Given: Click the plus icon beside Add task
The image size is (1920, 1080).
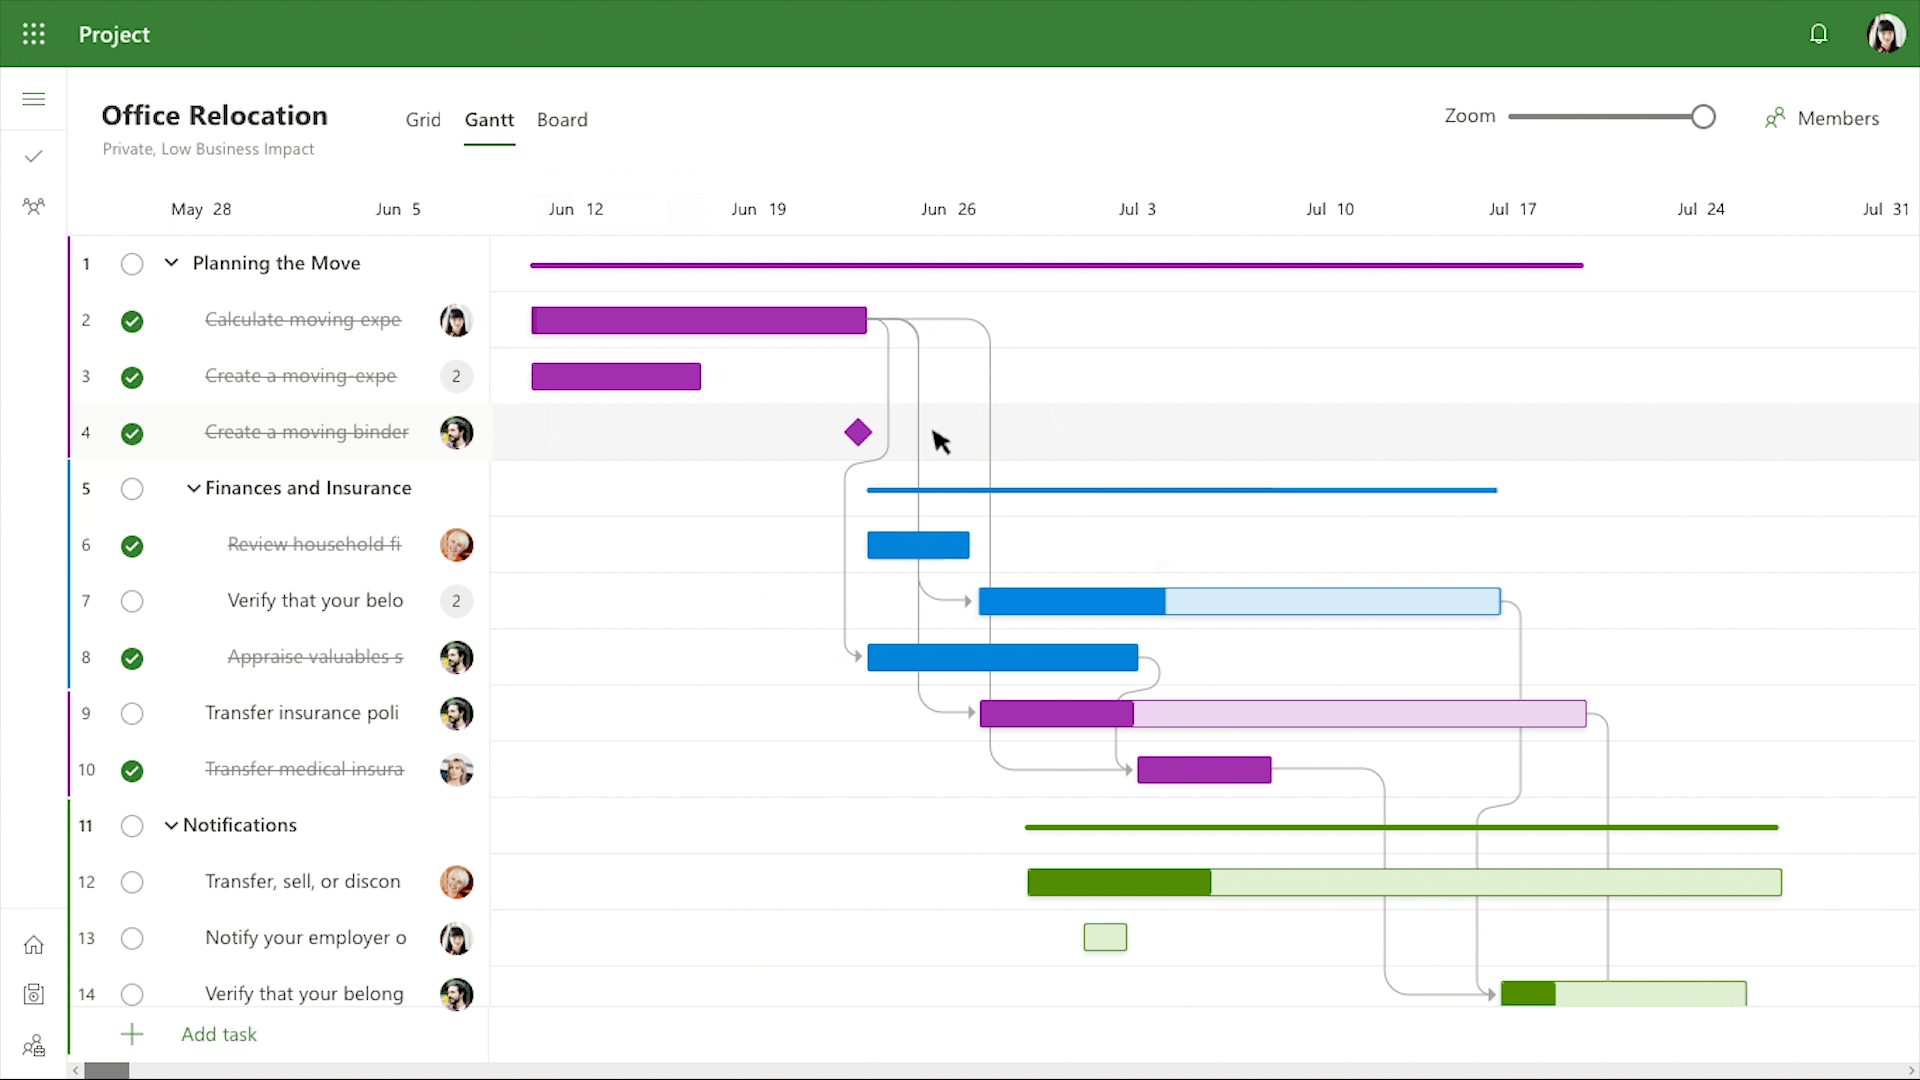Looking at the screenshot, I should pos(132,1034).
